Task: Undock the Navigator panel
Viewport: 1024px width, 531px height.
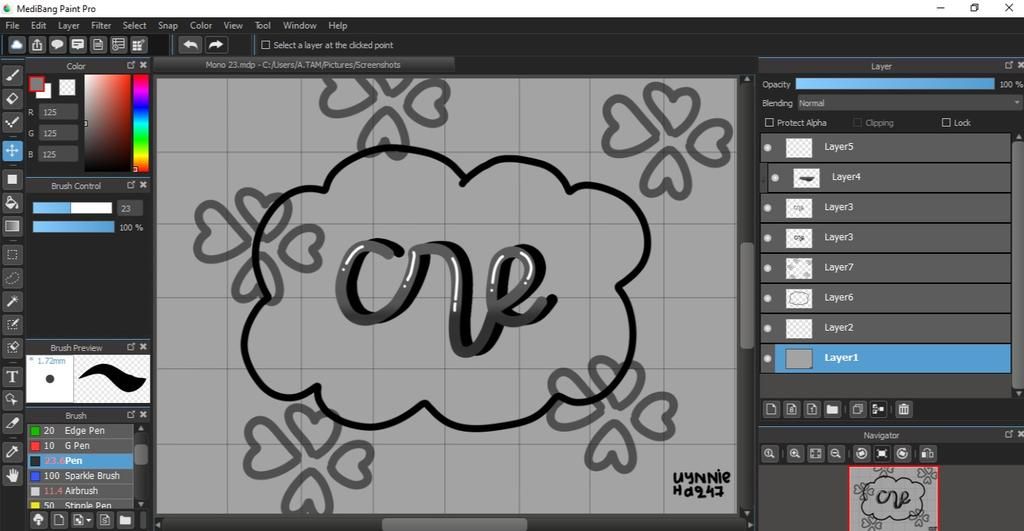Action: pos(1009,434)
